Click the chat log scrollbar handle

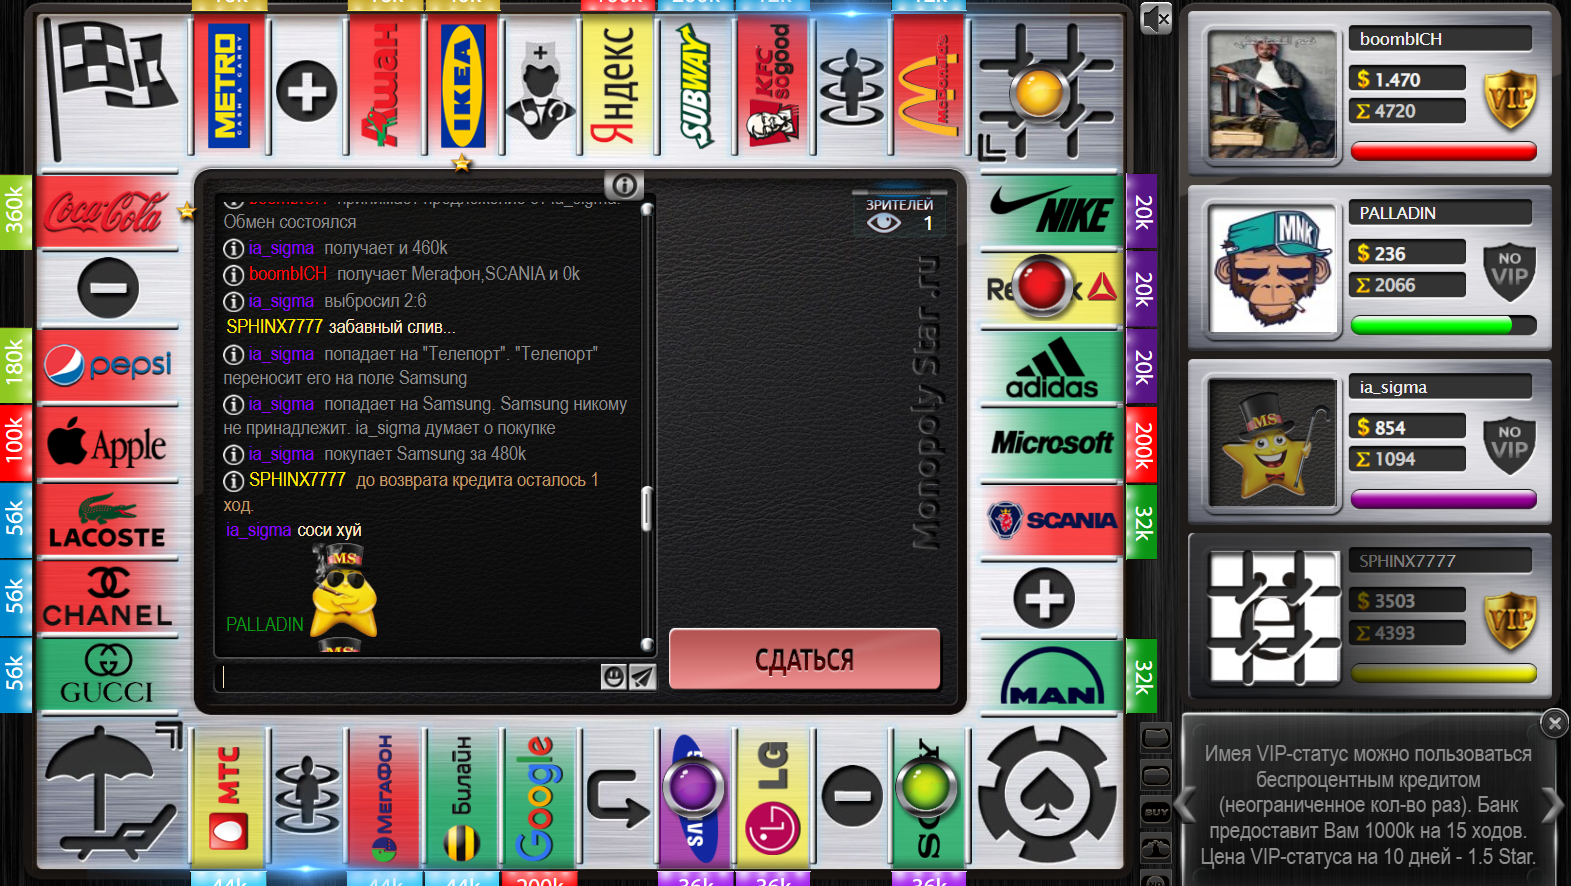point(646,508)
